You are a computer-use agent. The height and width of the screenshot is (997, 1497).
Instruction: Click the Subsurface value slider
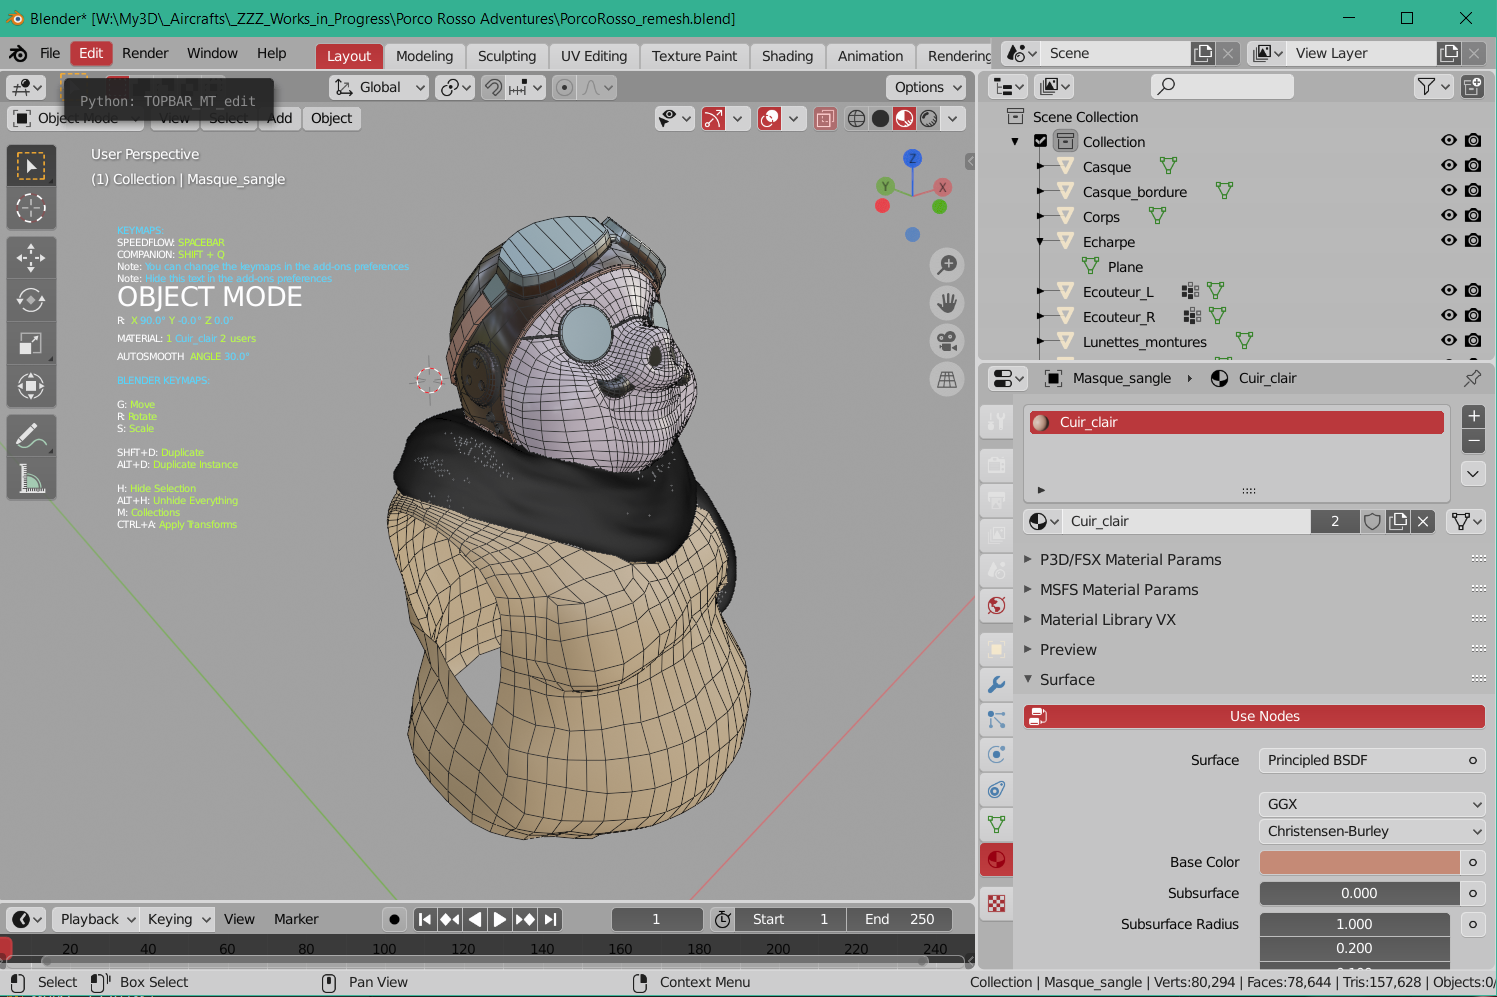(1359, 893)
